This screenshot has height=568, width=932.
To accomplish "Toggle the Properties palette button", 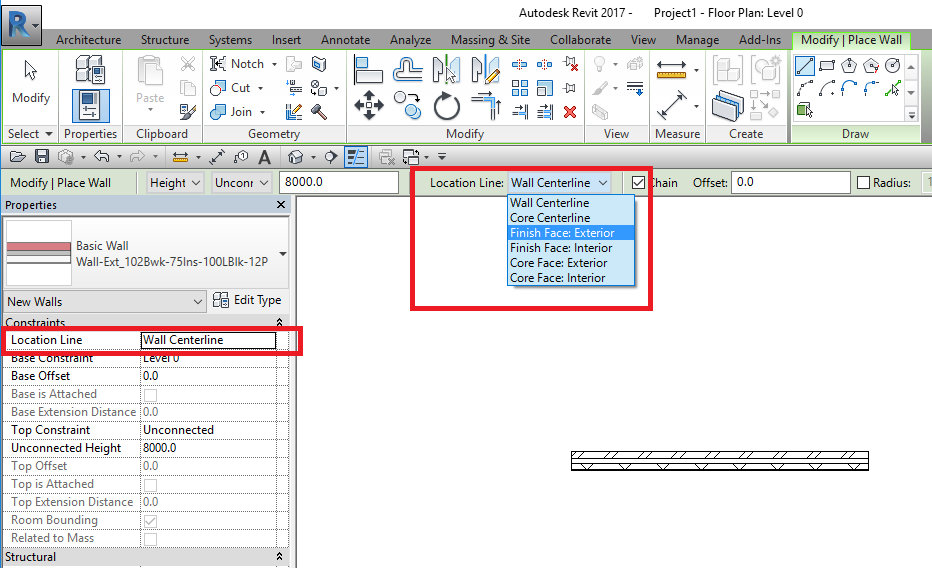I will point(90,105).
